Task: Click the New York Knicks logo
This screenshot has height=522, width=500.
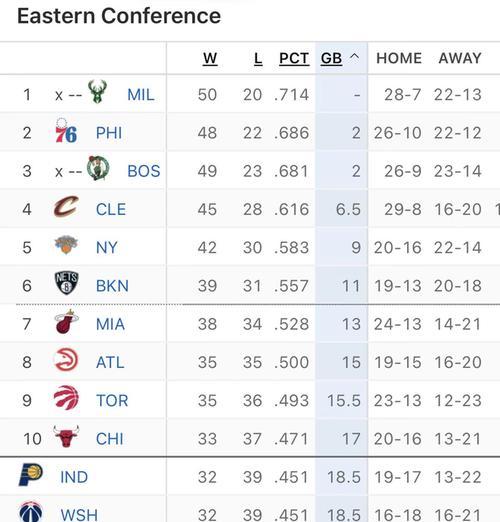Action: [66, 245]
